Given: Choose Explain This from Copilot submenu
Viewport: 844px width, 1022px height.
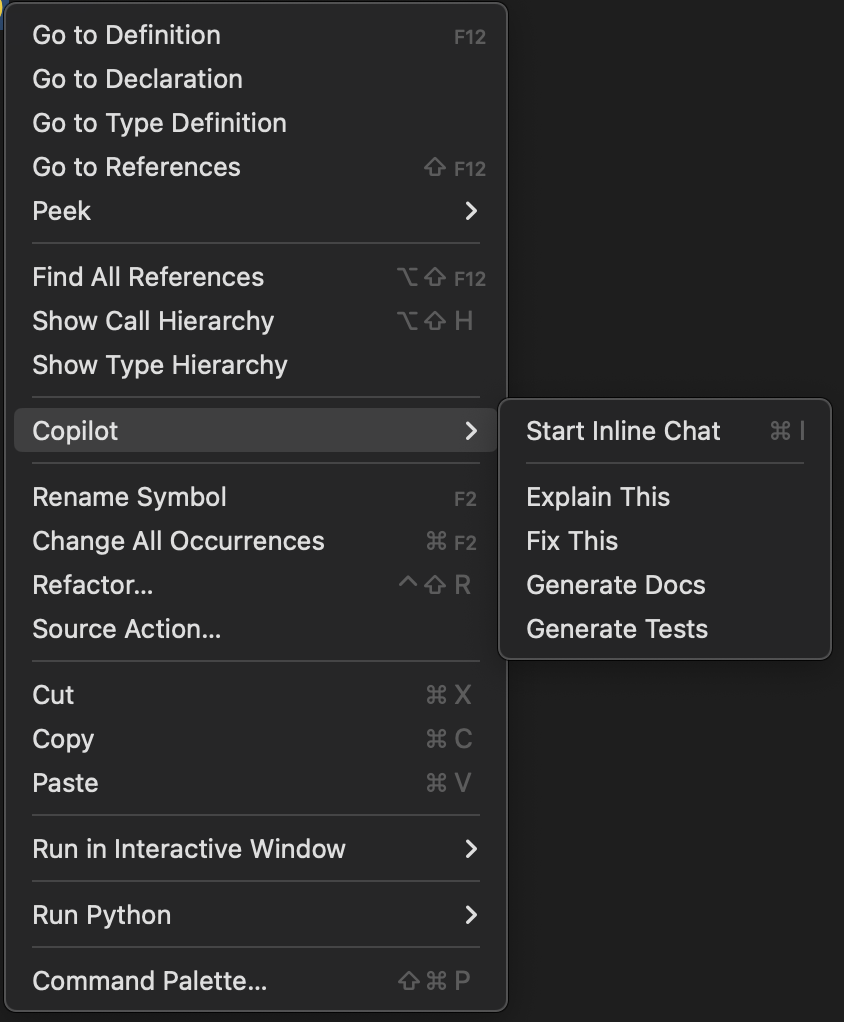Looking at the screenshot, I should pyautogui.click(x=598, y=497).
